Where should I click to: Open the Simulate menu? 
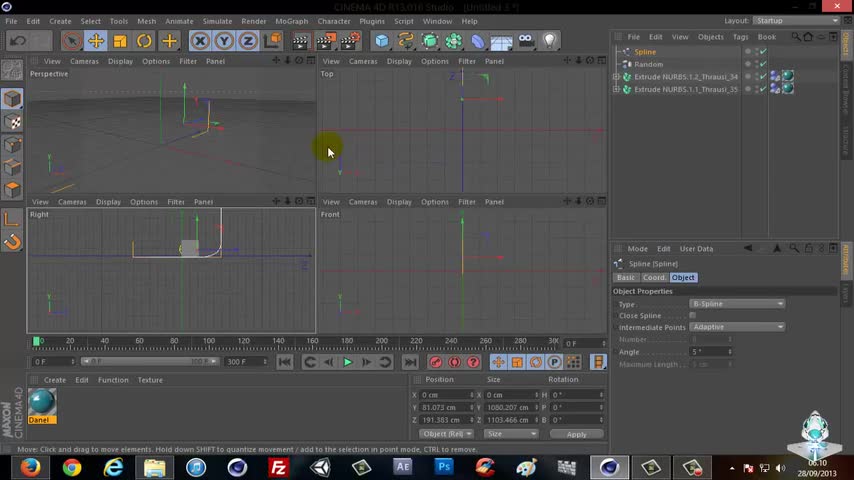[217, 21]
